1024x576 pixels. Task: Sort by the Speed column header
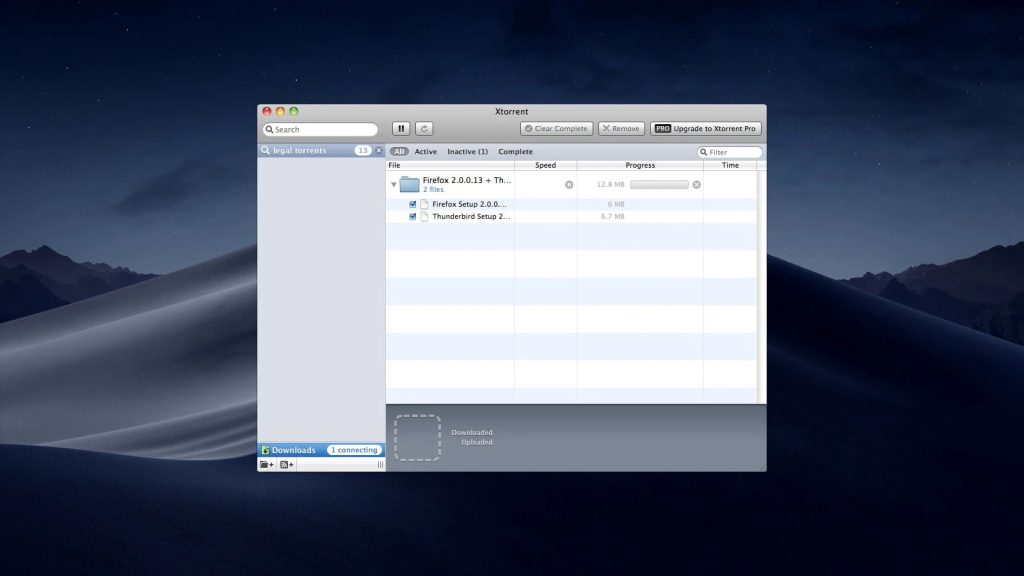point(545,165)
